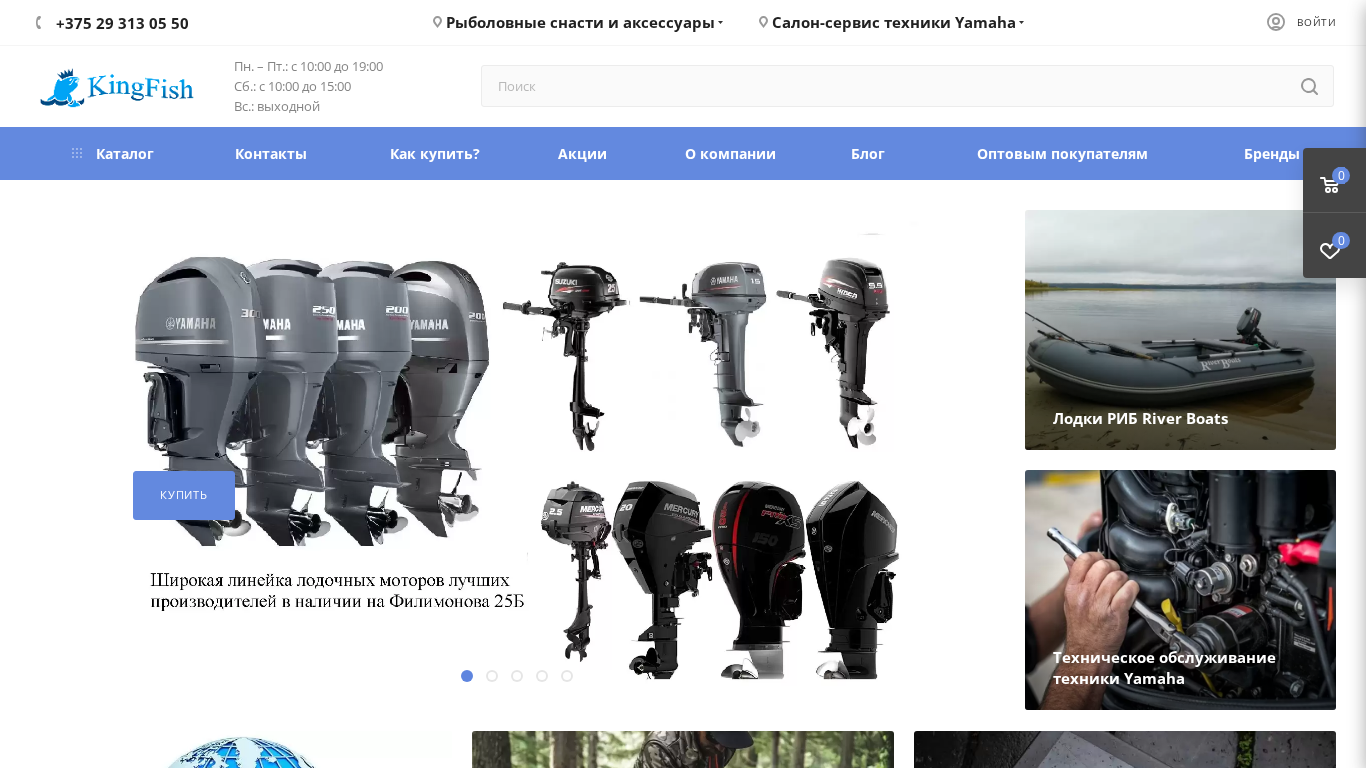Select the first slider dot
Image resolution: width=1366 pixels, height=768 pixels.
tap(467, 676)
